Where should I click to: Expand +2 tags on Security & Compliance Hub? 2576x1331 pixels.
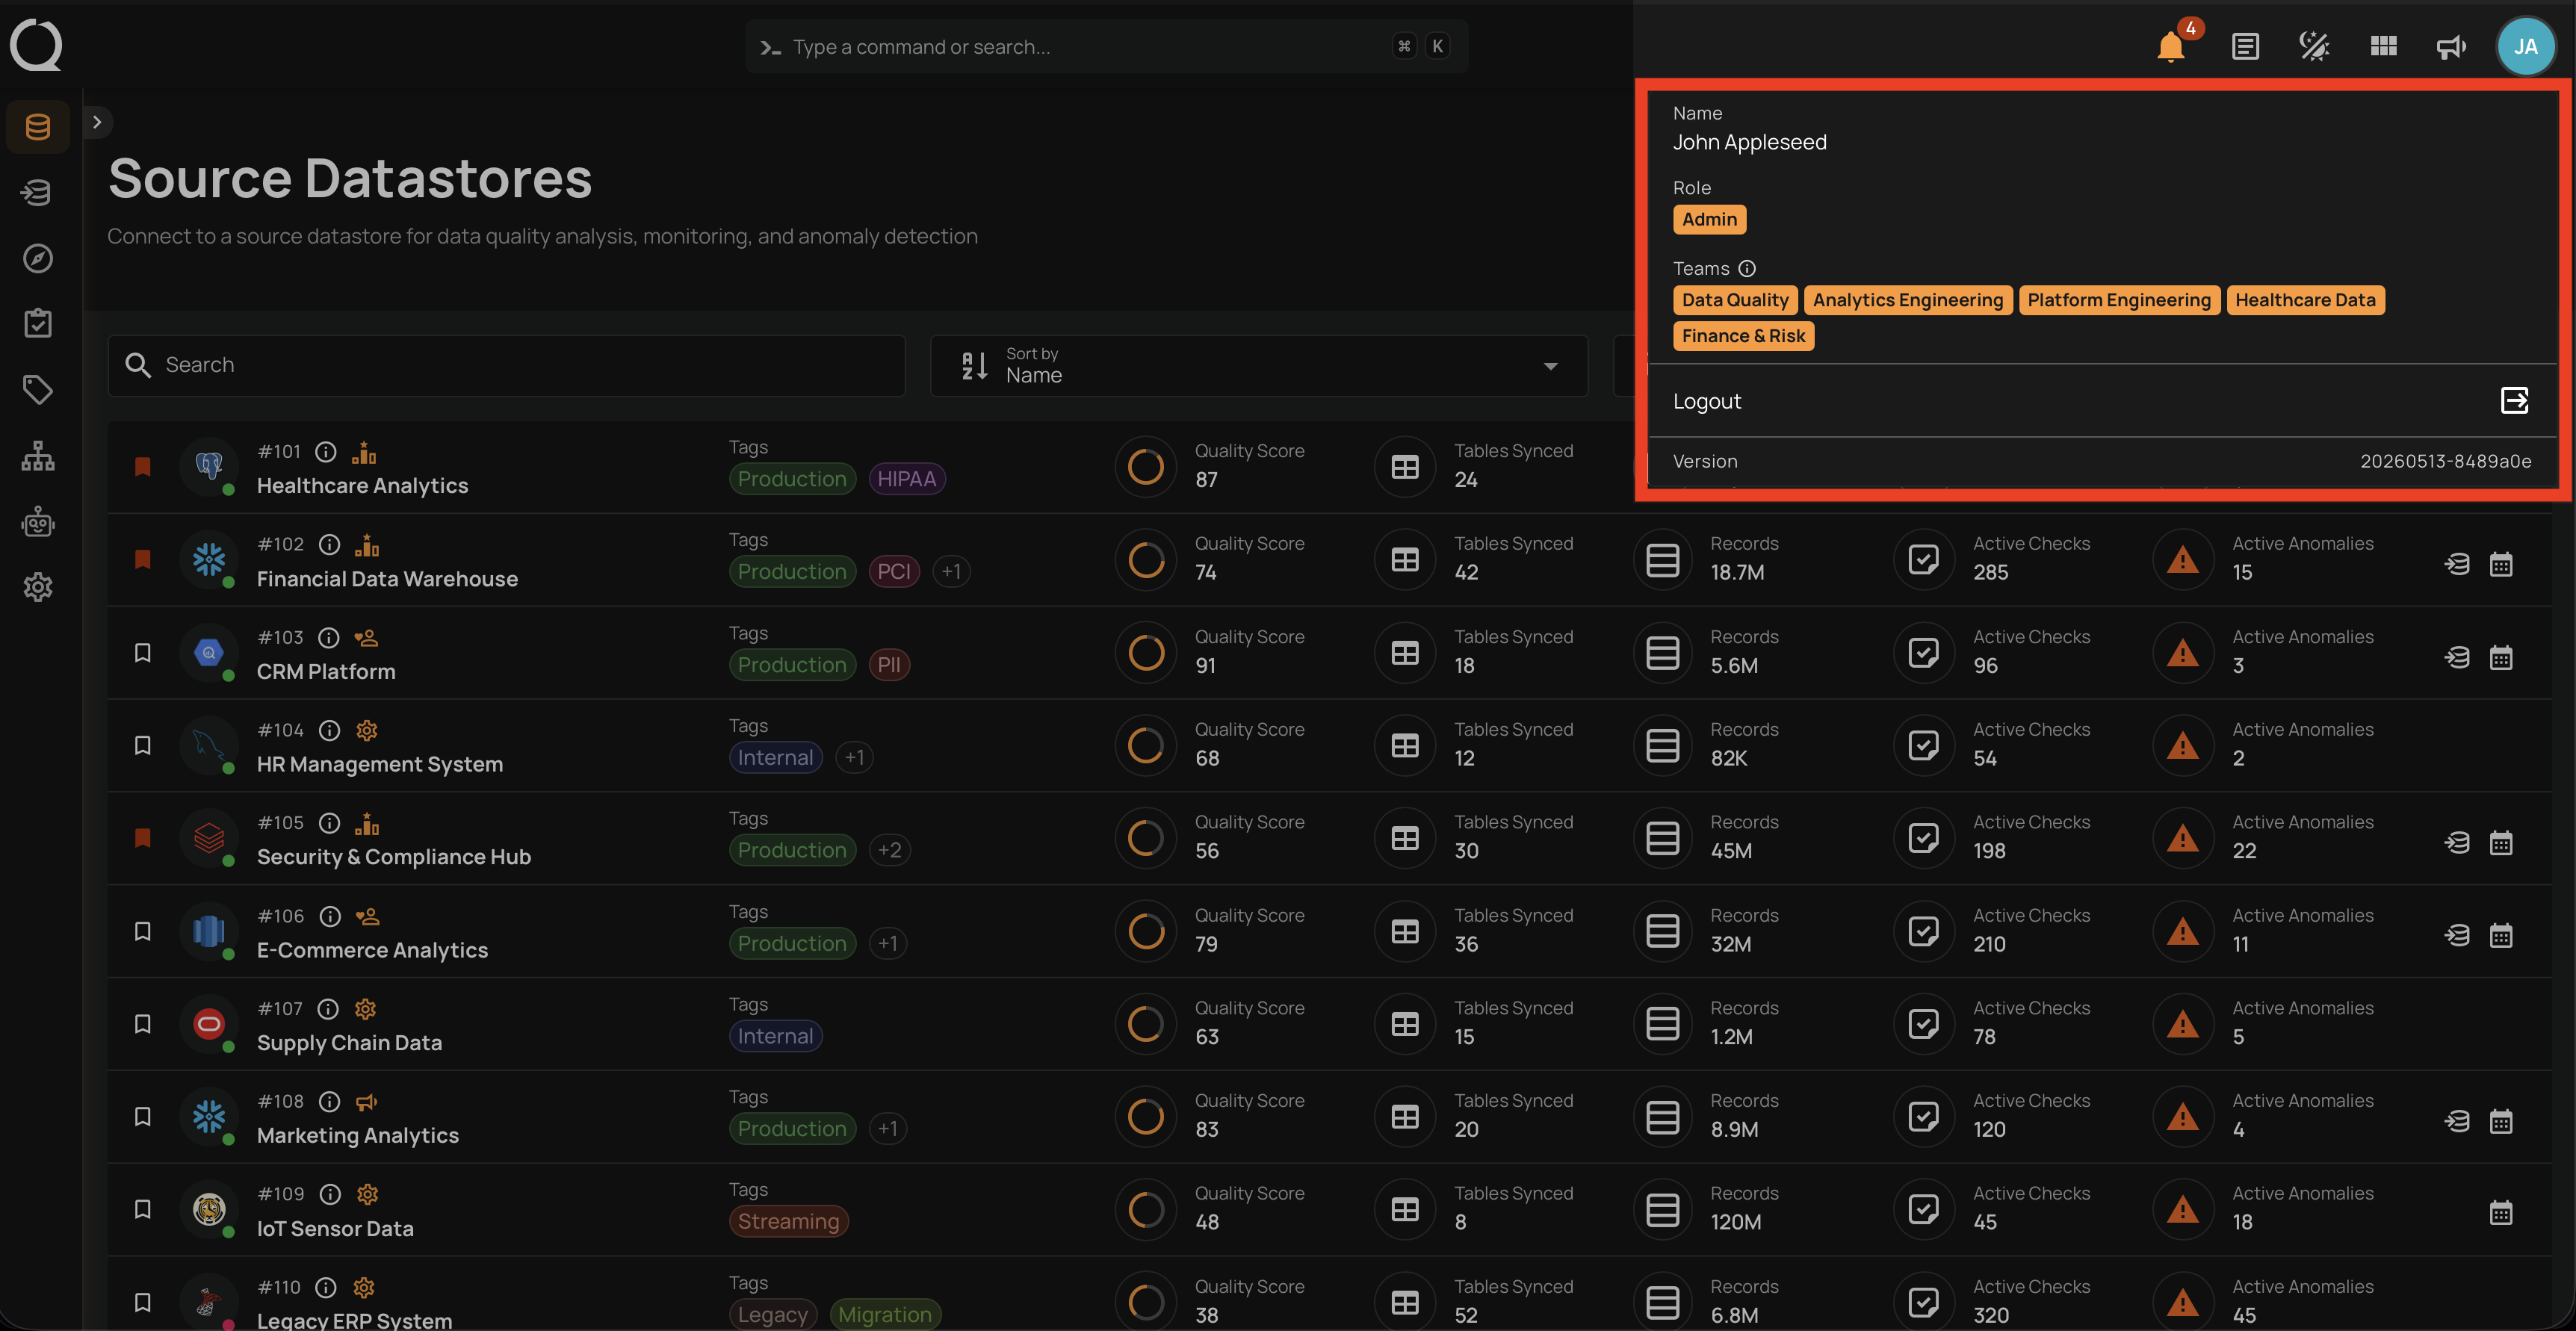[x=889, y=851]
